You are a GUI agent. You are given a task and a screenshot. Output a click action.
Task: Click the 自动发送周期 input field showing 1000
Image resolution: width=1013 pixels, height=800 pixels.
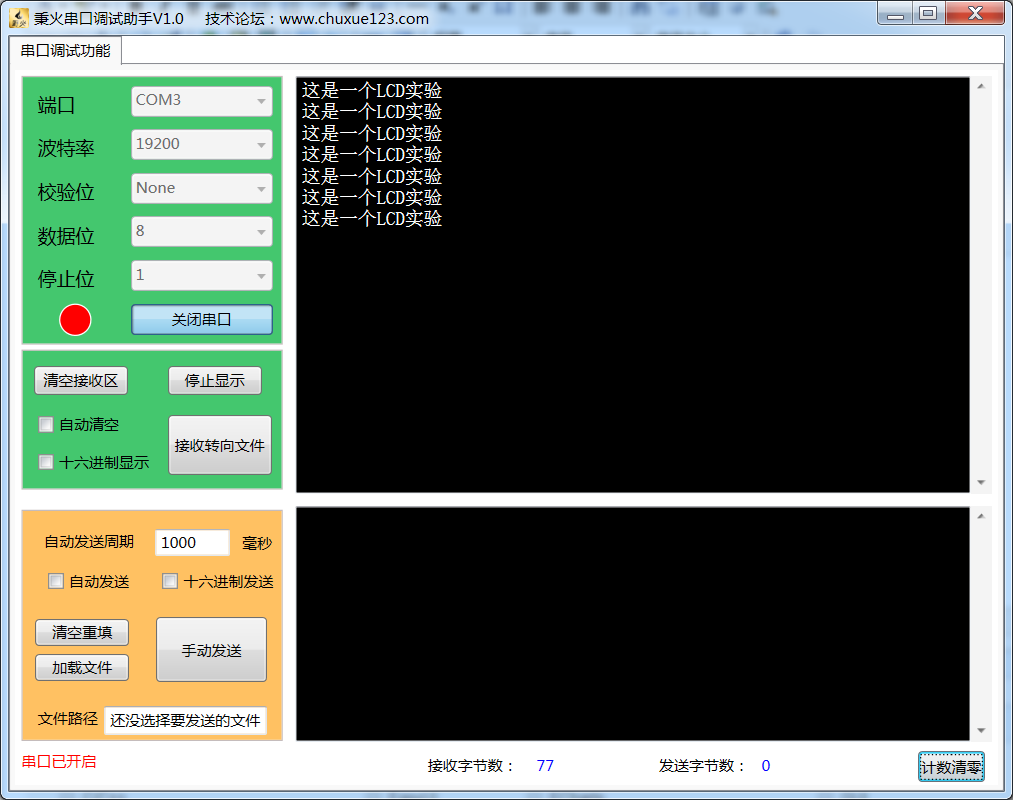tap(192, 543)
